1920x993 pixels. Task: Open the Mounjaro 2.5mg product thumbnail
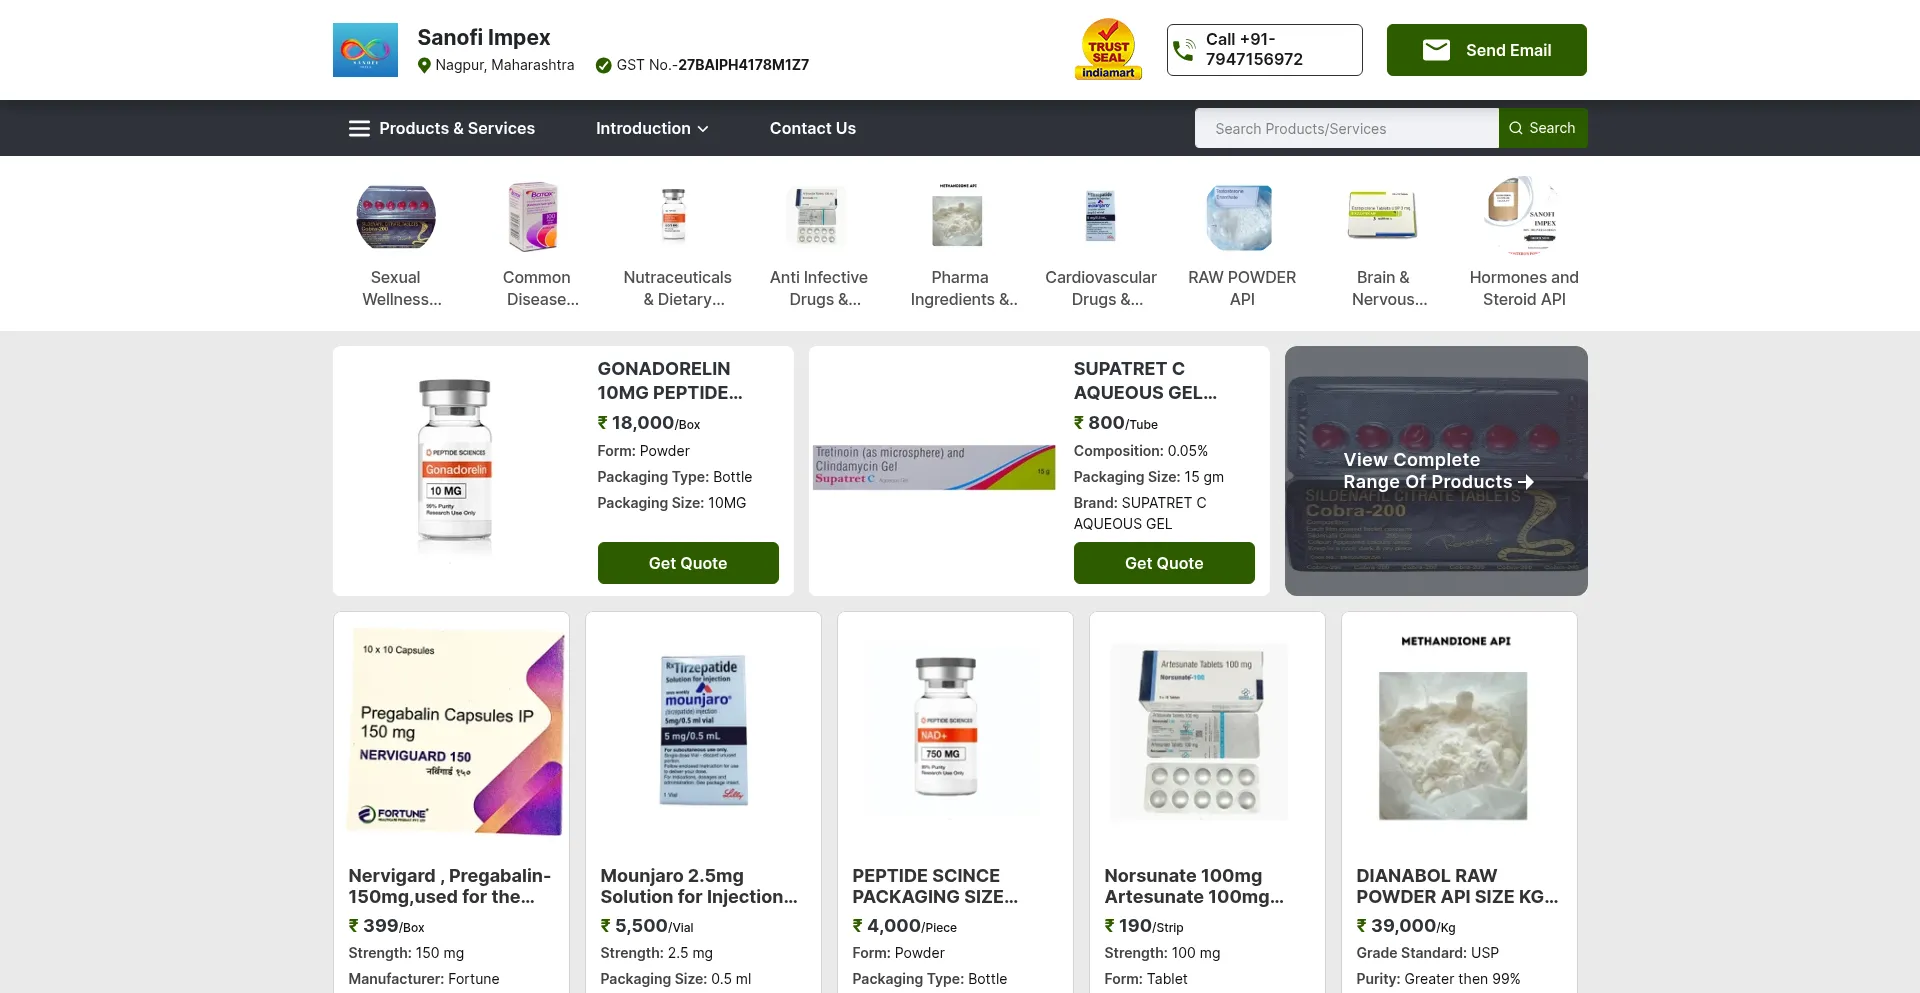coord(703,731)
